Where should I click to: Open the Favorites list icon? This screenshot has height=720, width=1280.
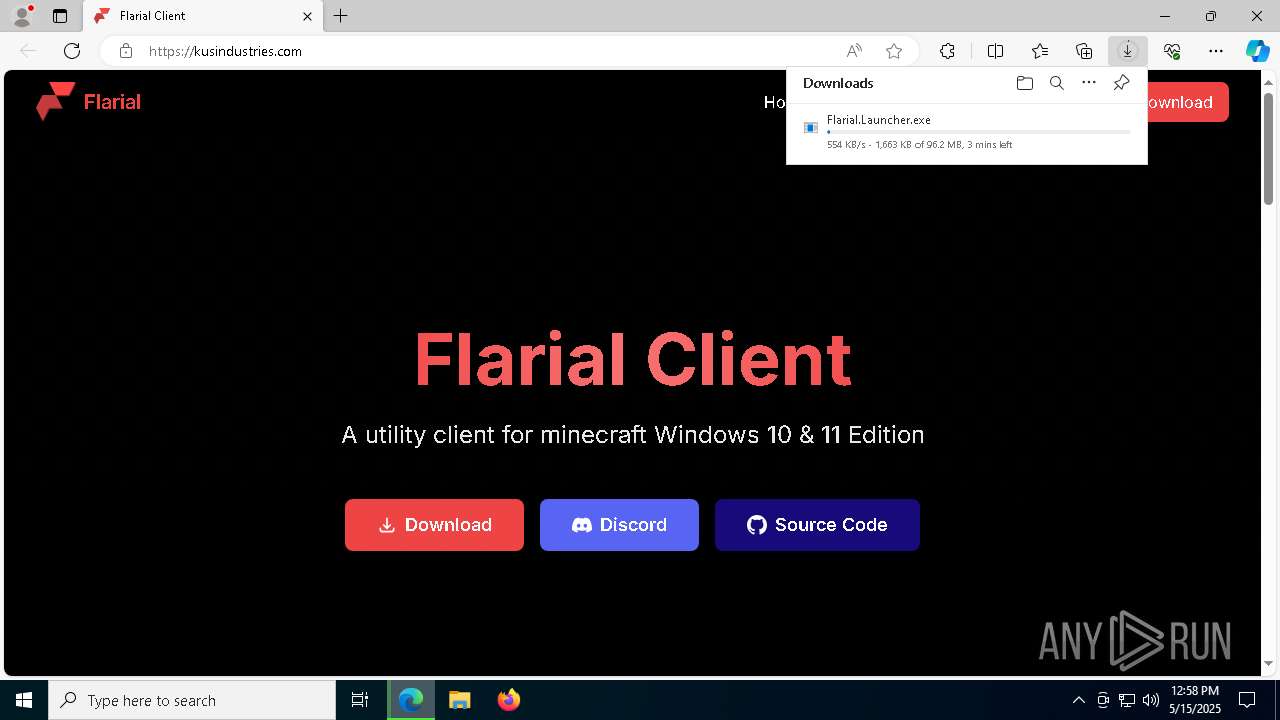tap(1040, 51)
